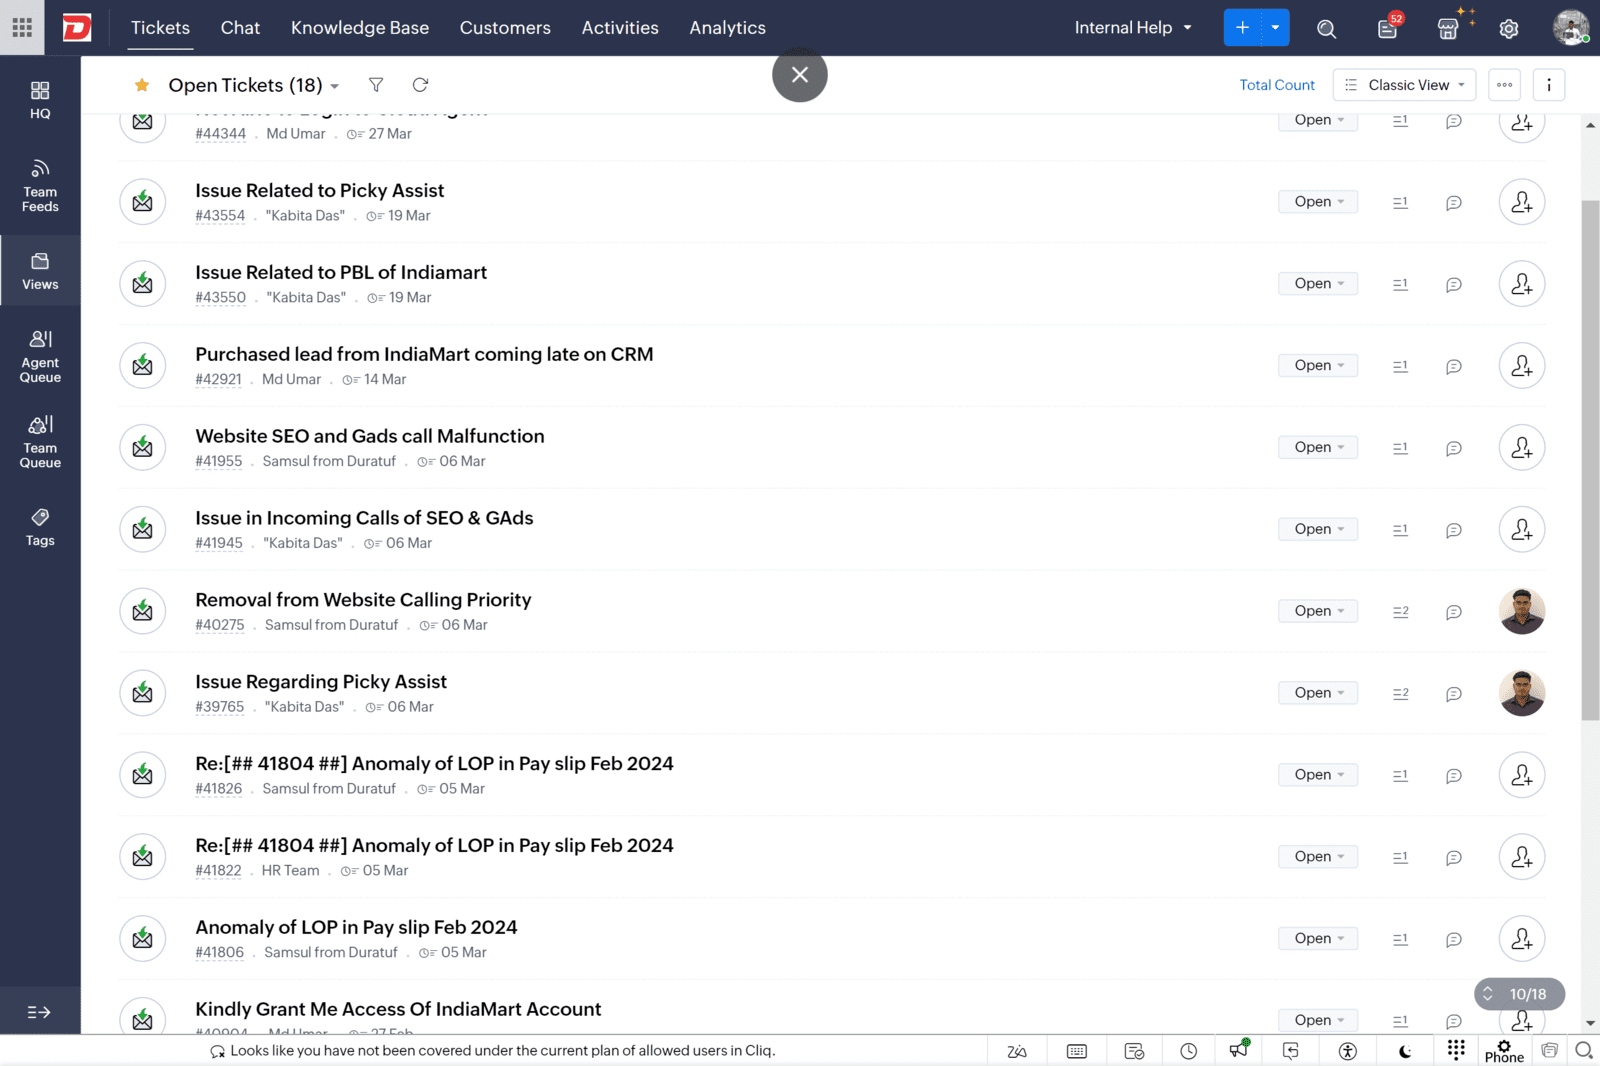Open the Classic View dropdown

[1405, 85]
